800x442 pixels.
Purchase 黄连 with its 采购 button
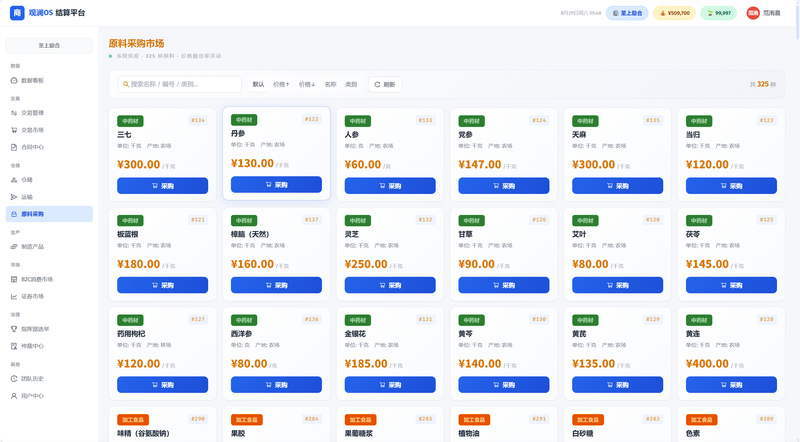(732, 385)
